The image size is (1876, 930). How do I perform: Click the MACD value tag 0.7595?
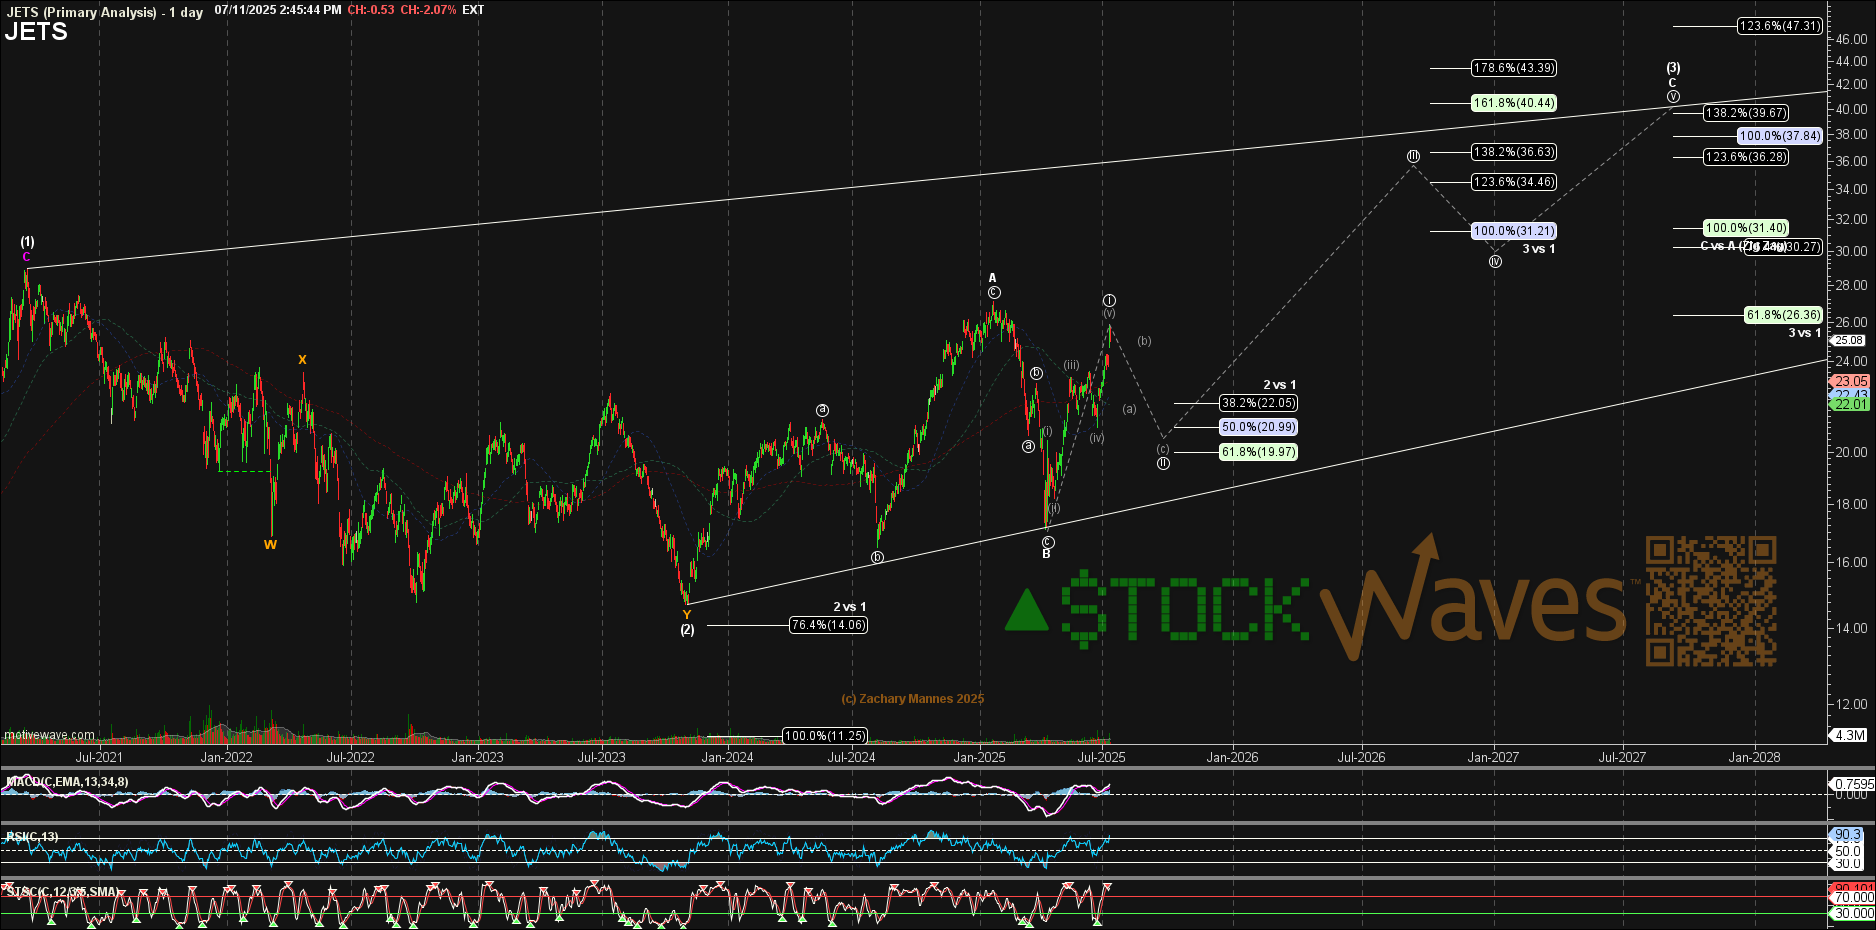(x=1853, y=785)
